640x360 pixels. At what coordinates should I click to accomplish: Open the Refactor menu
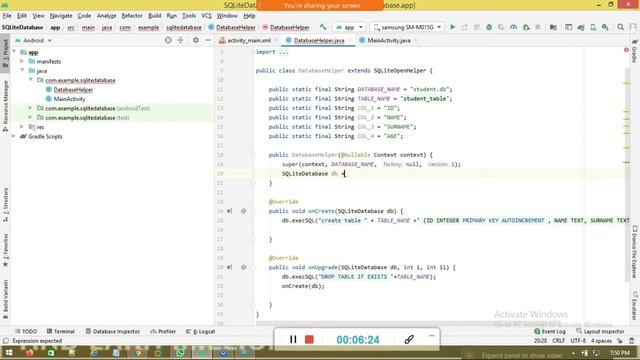click(x=132, y=16)
